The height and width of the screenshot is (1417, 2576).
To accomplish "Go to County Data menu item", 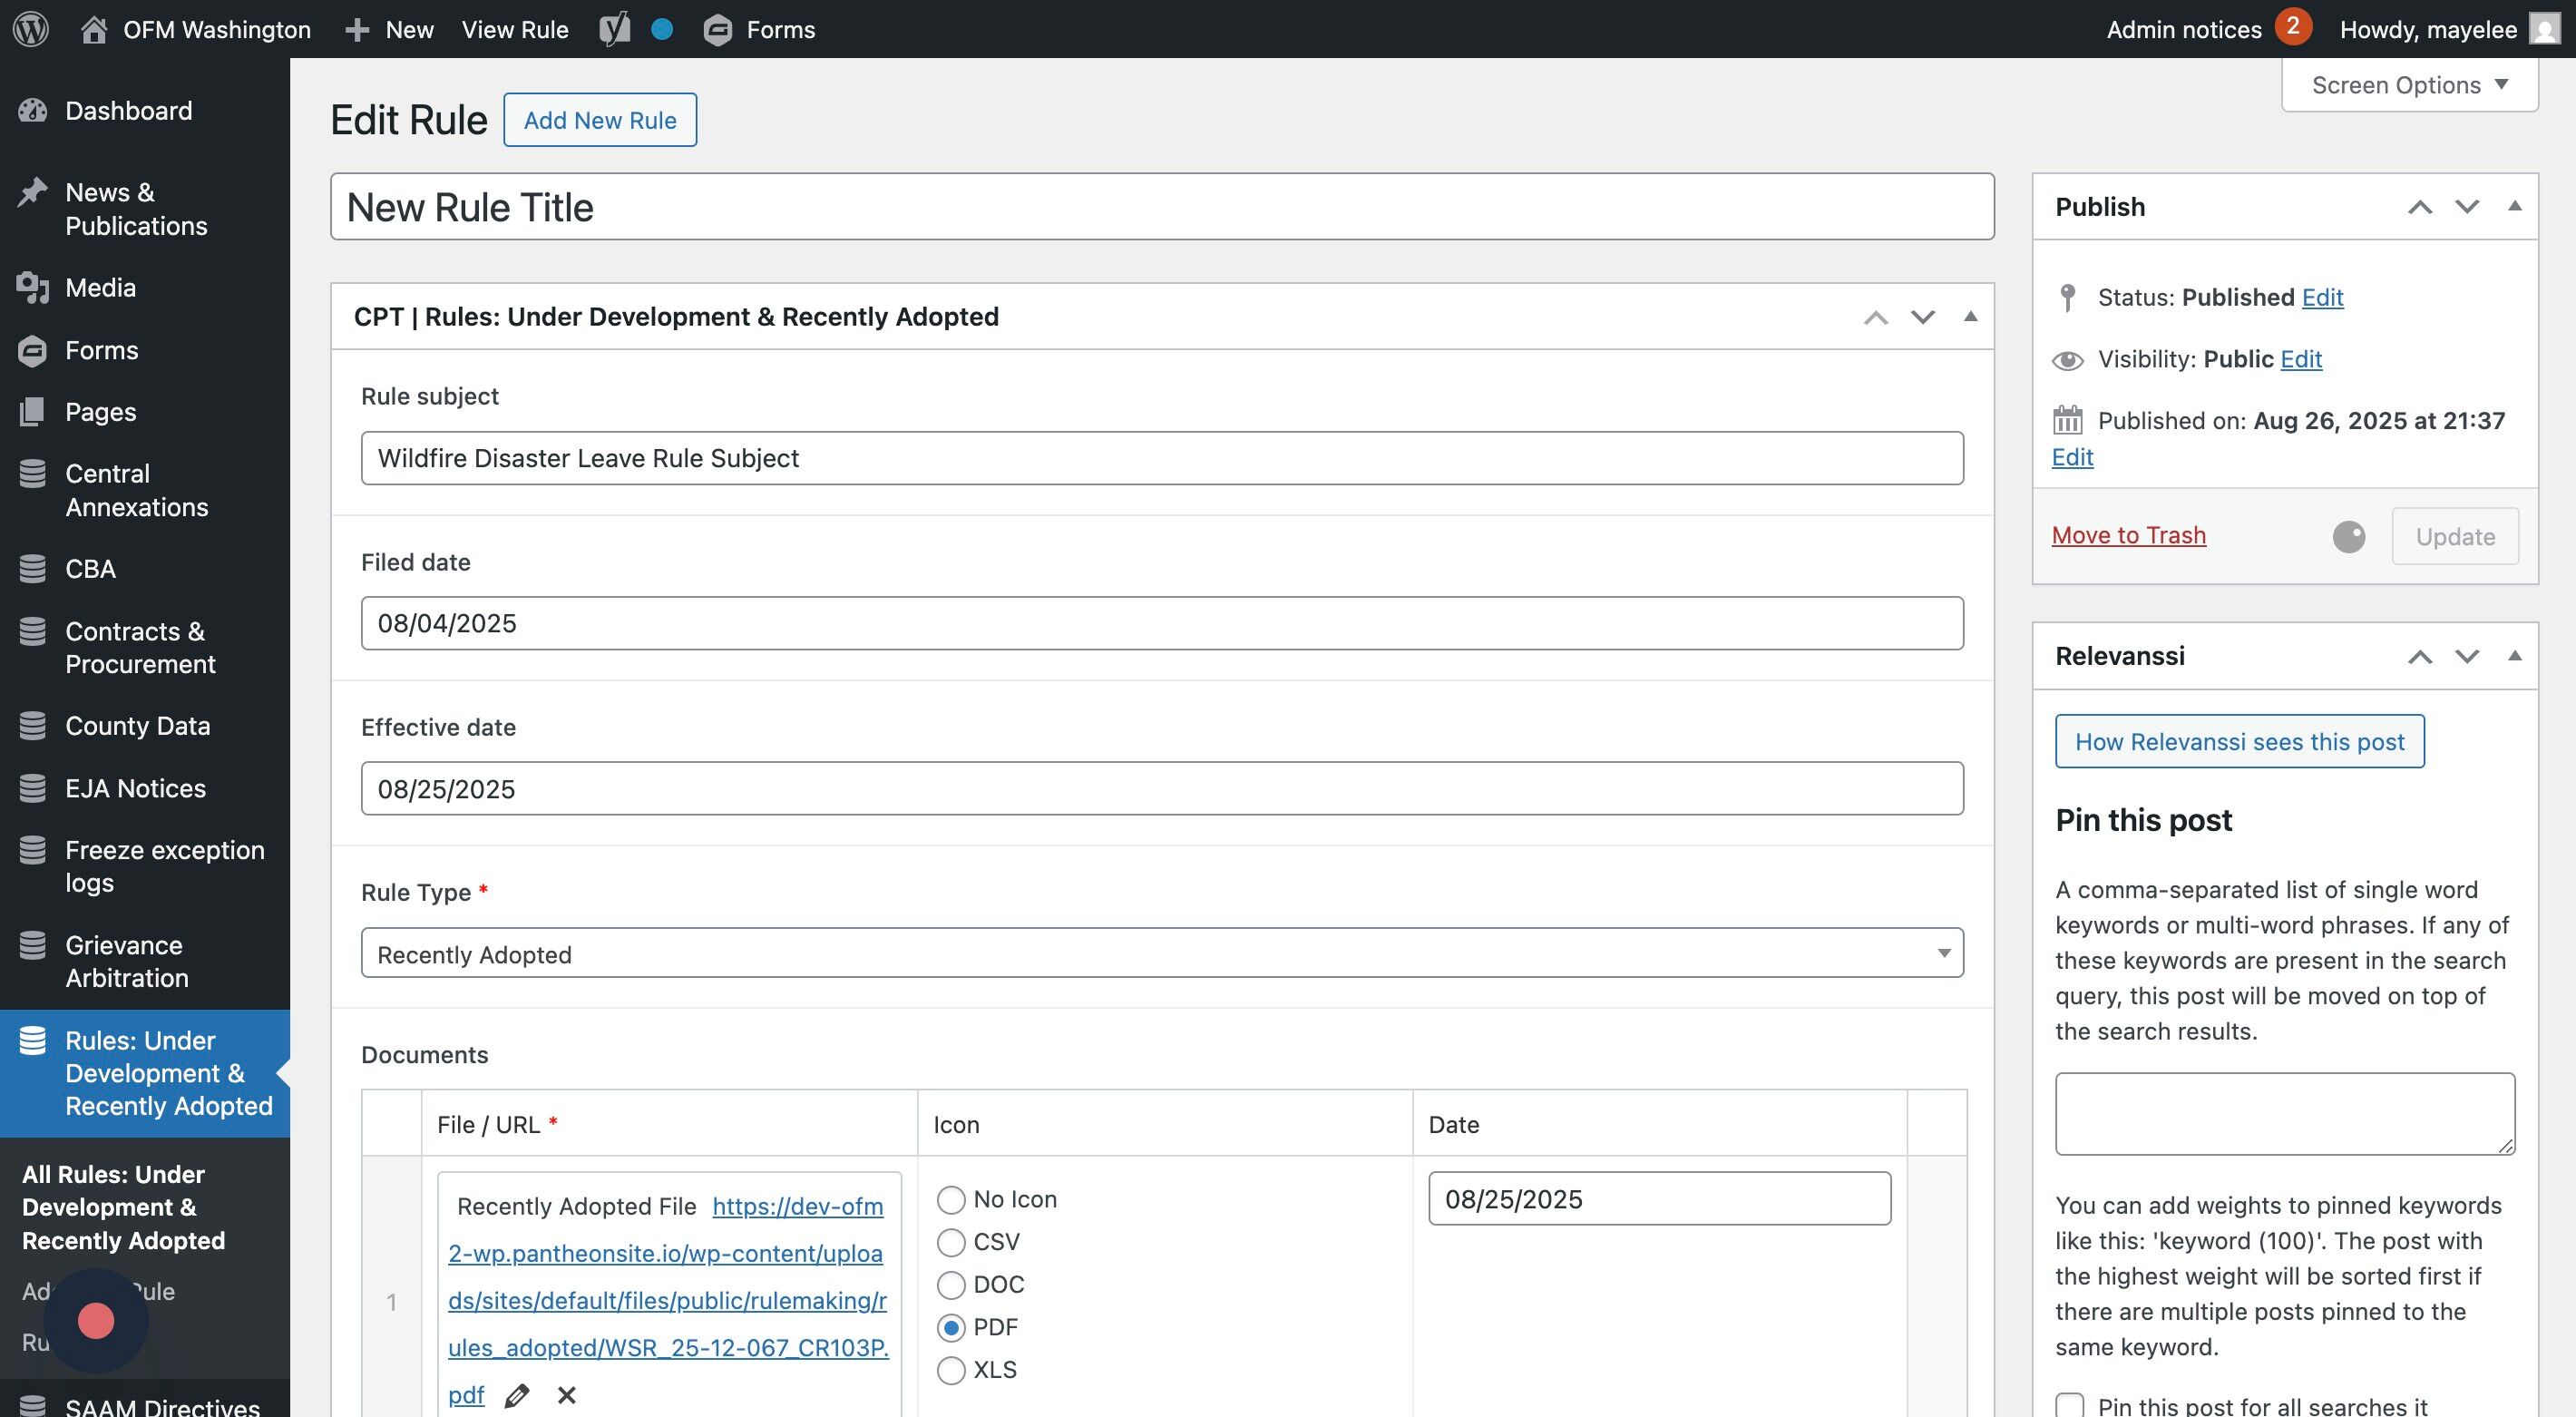I will click(137, 726).
